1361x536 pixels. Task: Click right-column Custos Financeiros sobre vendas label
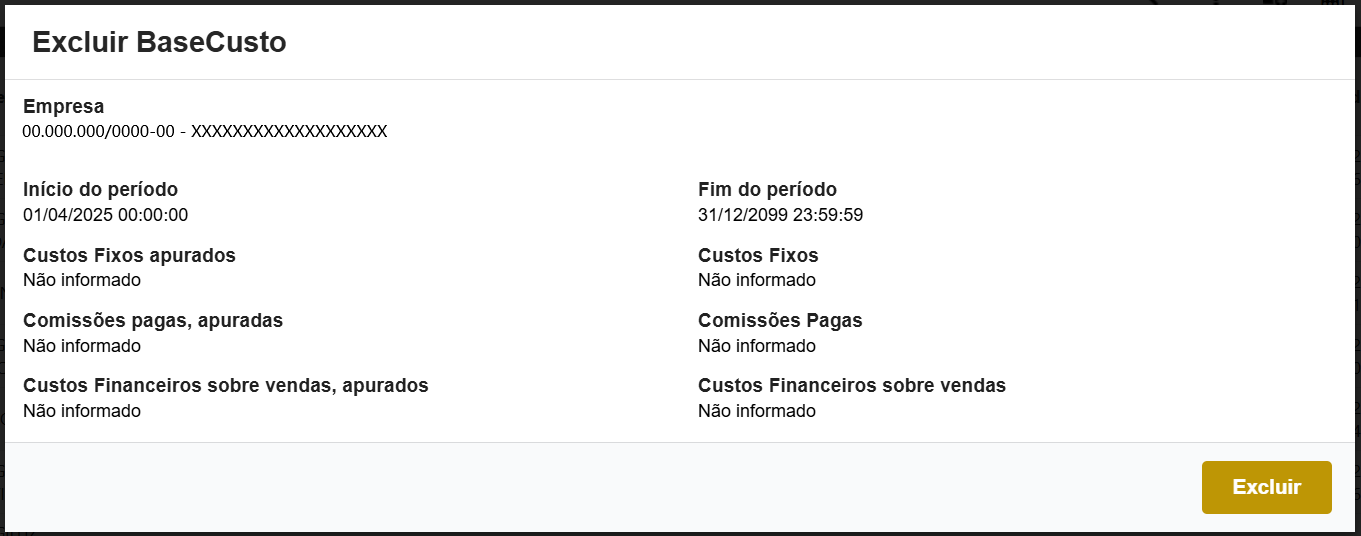click(851, 385)
